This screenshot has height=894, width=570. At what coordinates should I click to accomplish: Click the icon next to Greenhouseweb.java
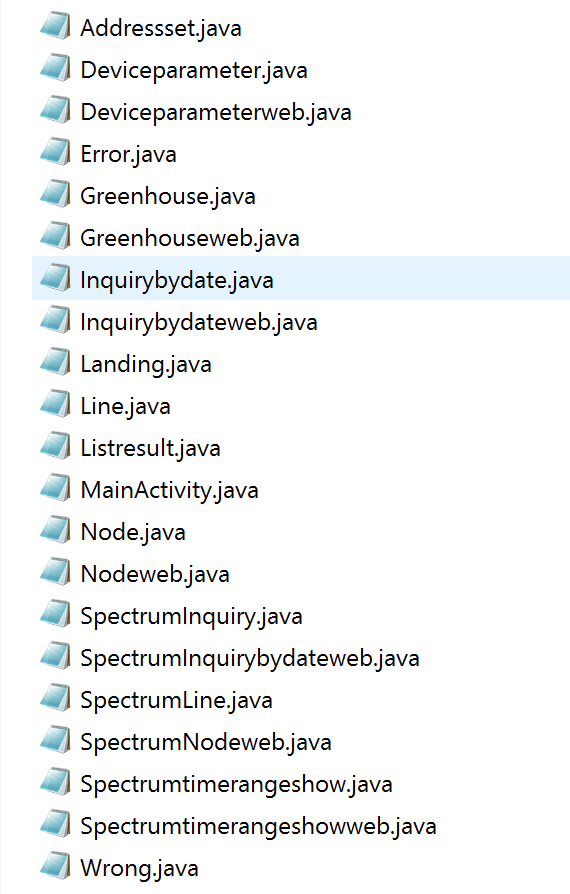click(56, 237)
